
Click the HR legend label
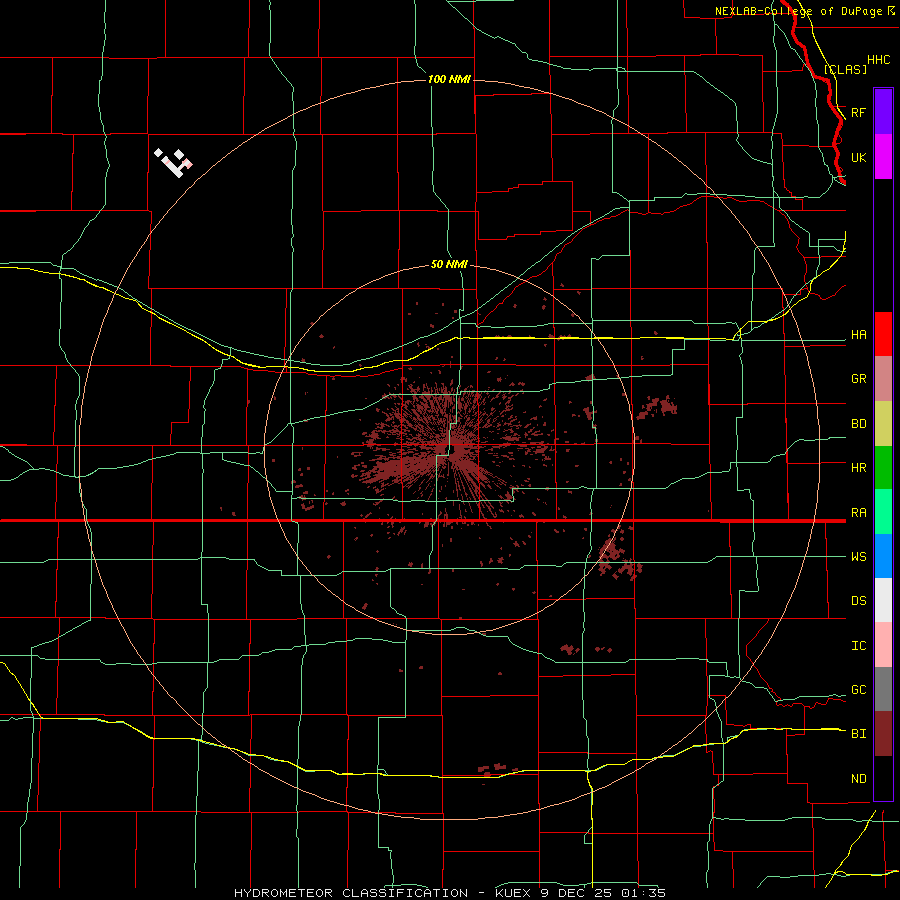tap(858, 468)
